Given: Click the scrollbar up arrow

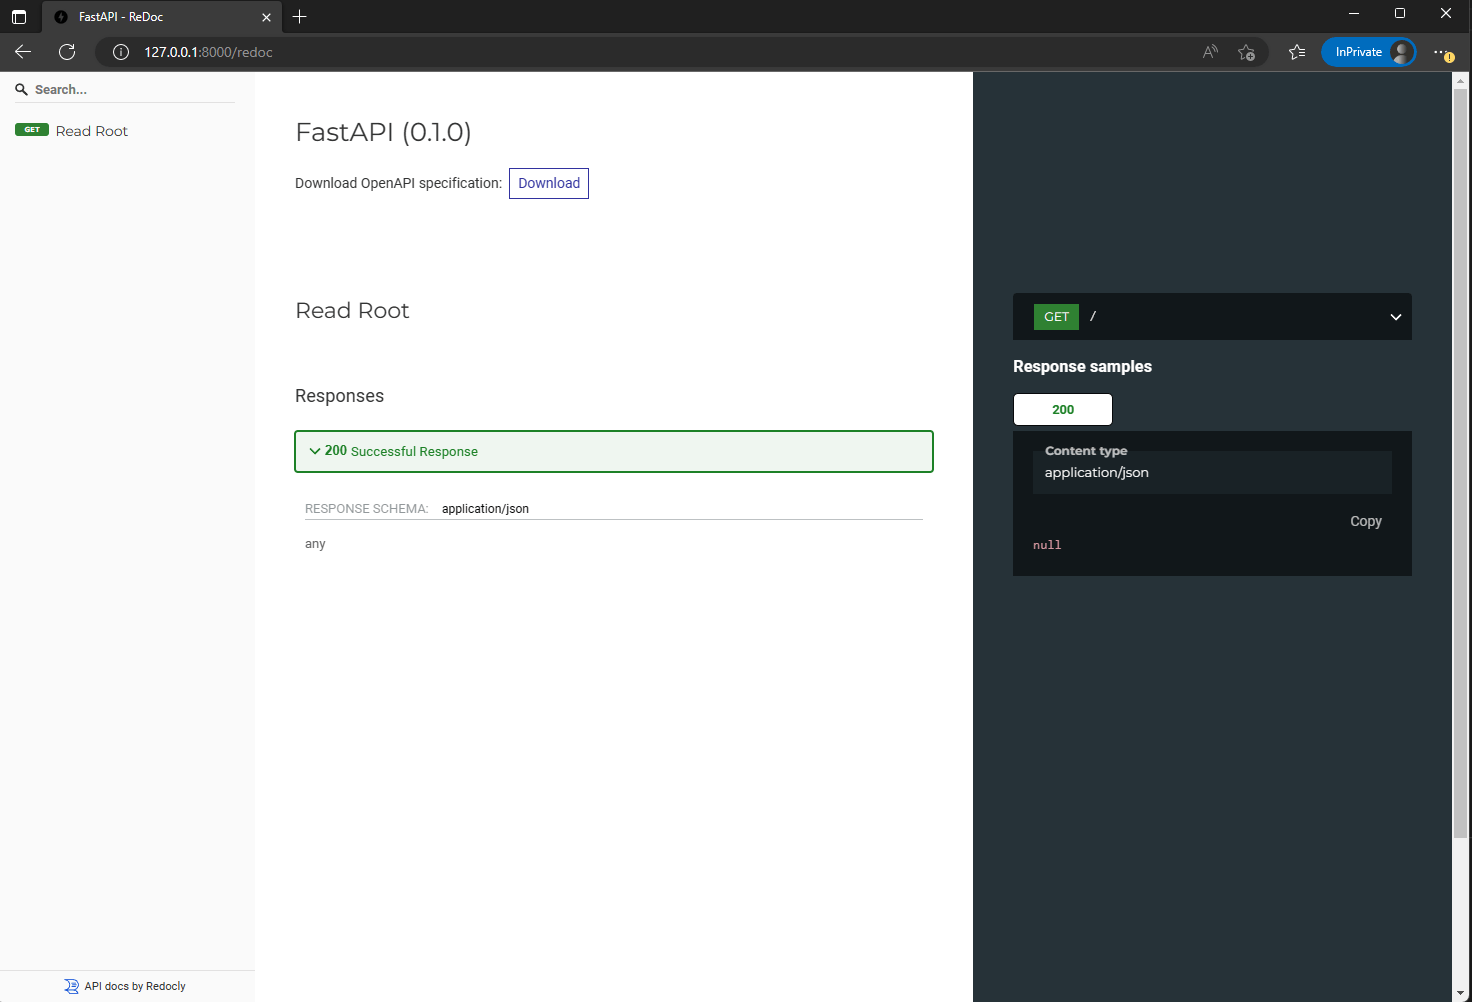Looking at the screenshot, I should [x=1460, y=80].
